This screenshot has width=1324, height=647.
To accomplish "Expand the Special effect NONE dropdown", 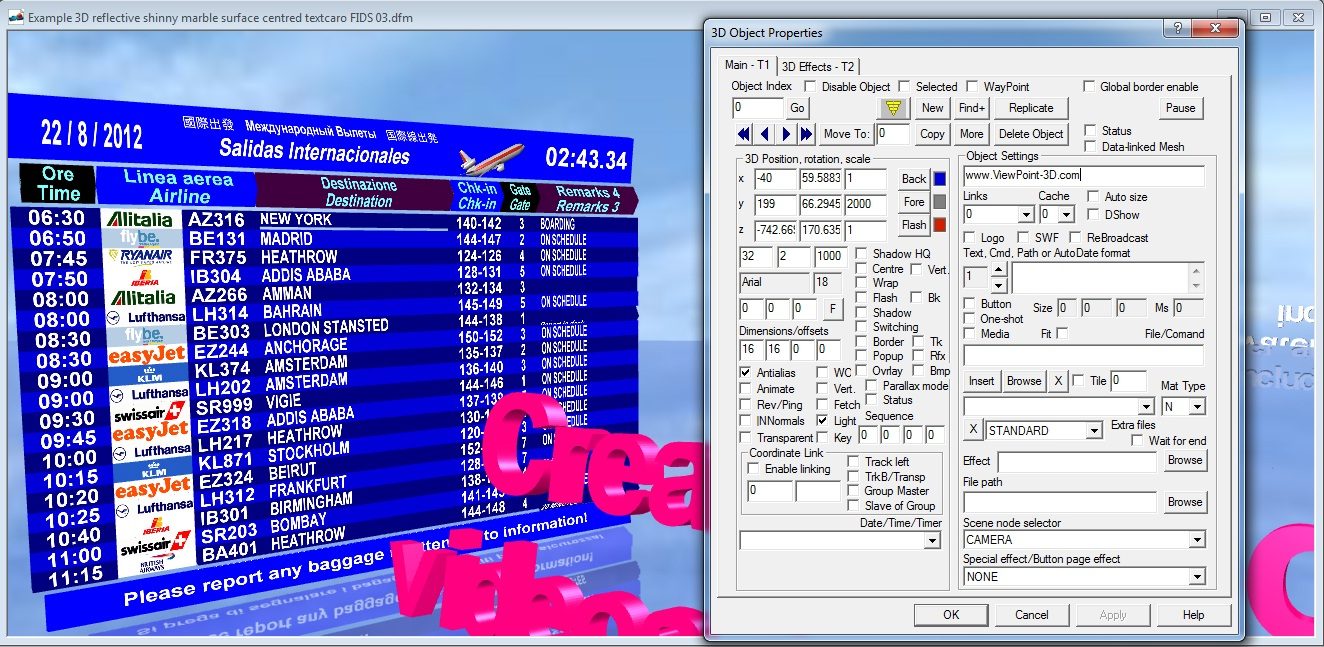I will [x=1196, y=577].
